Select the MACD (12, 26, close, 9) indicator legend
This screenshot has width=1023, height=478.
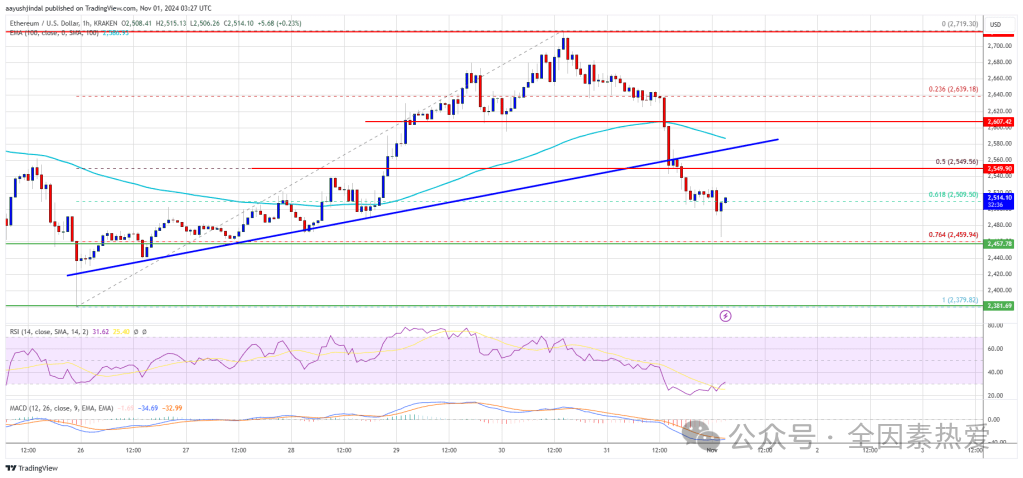click(x=59, y=408)
